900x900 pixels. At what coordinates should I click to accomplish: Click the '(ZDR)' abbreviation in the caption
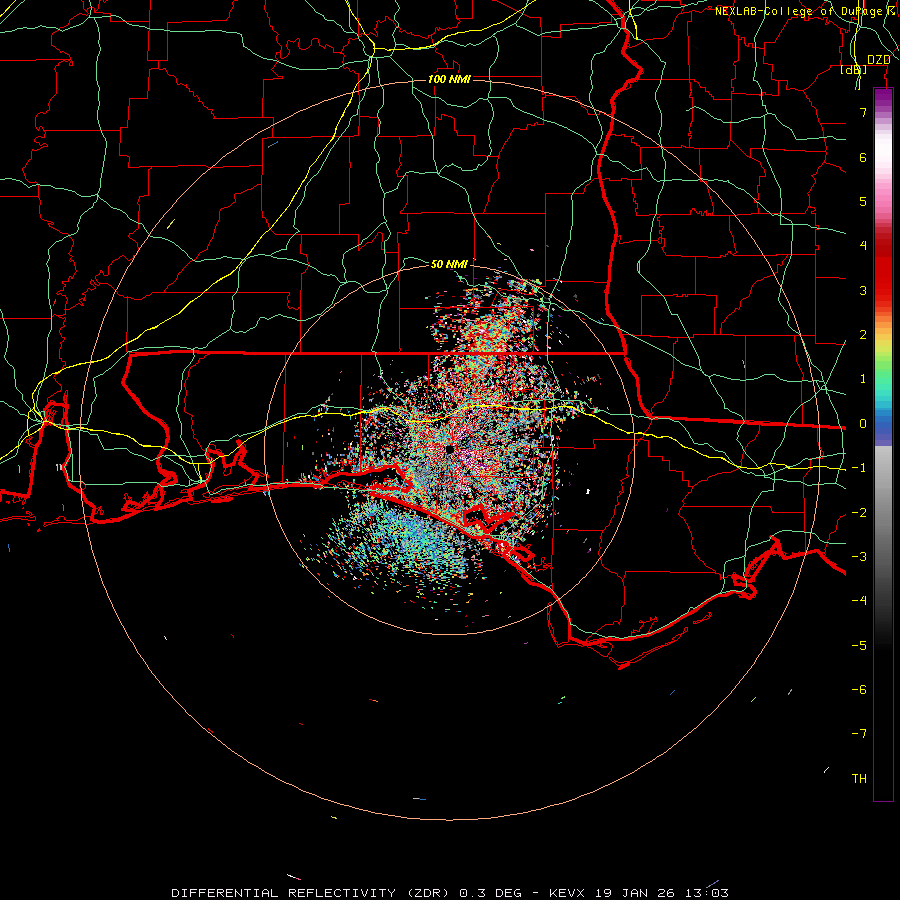click(x=430, y=893)
